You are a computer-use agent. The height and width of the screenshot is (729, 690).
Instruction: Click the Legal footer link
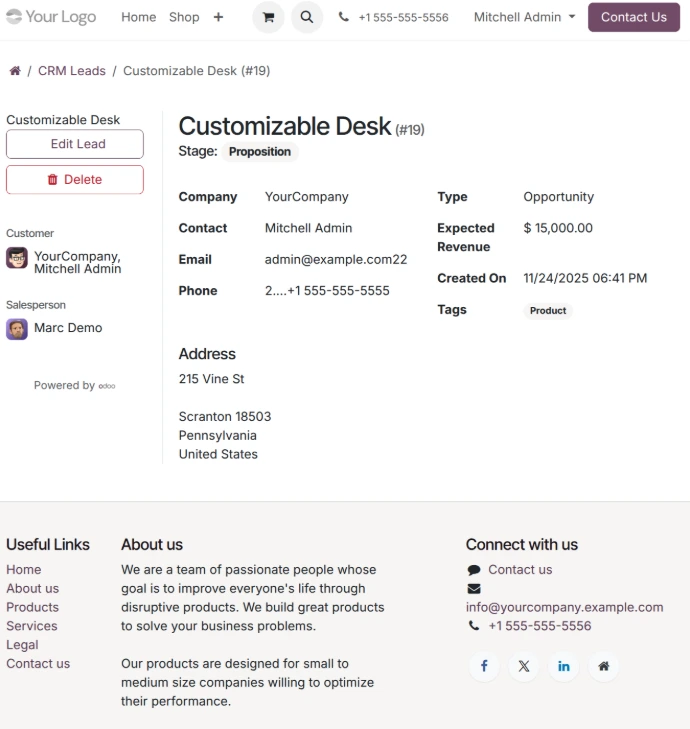[x=22, y=645]
